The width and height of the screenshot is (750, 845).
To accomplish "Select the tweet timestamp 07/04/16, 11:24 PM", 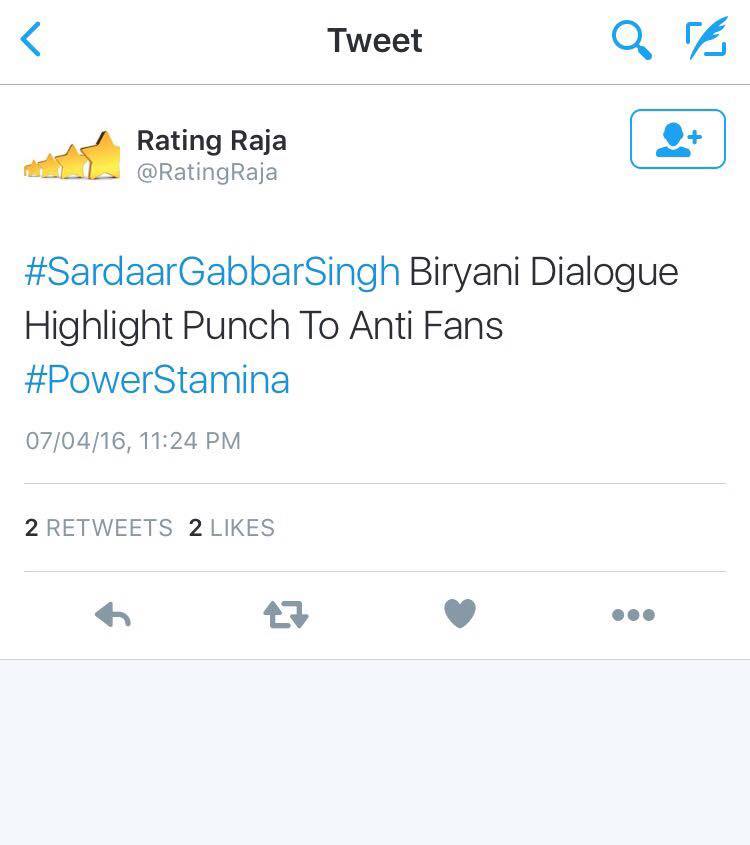I will pos(133,441).
